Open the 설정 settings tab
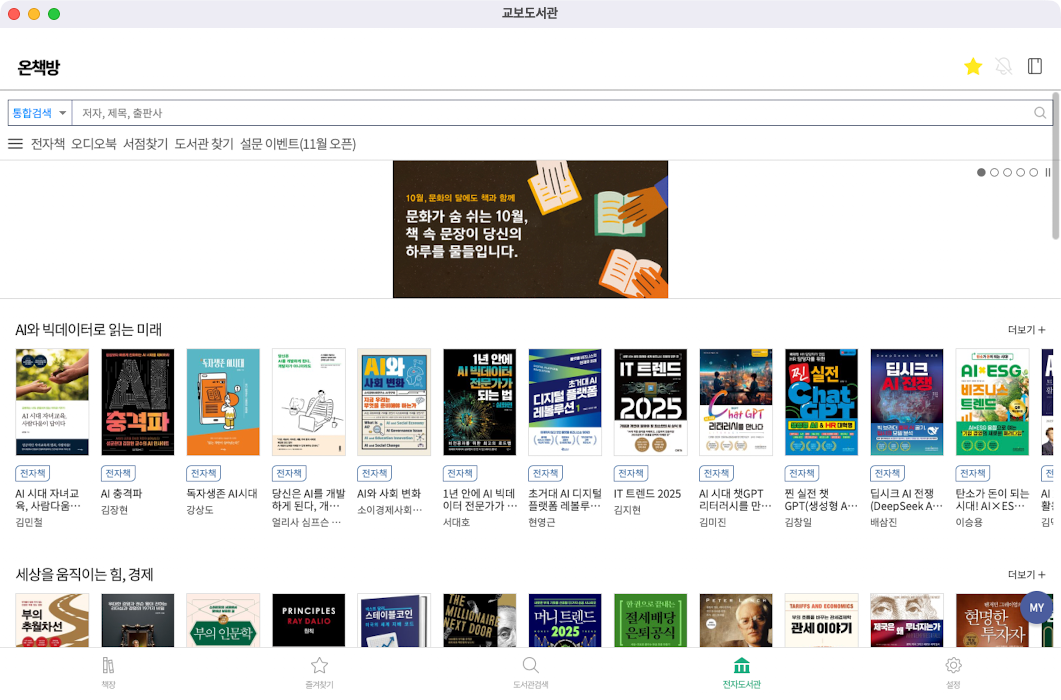 point(953,673)
